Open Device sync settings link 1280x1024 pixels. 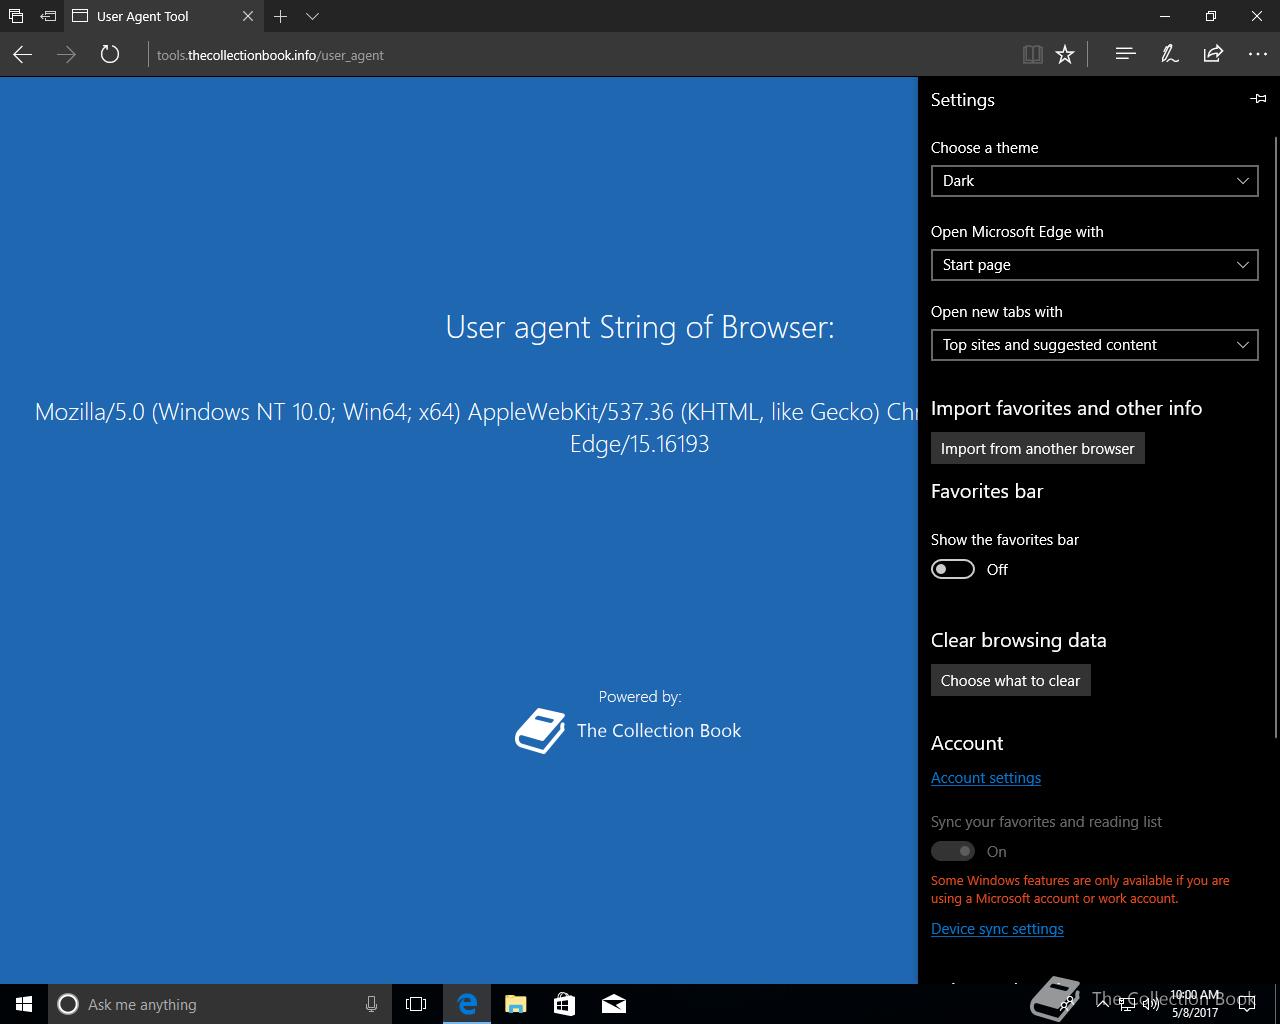coord(997,929)
